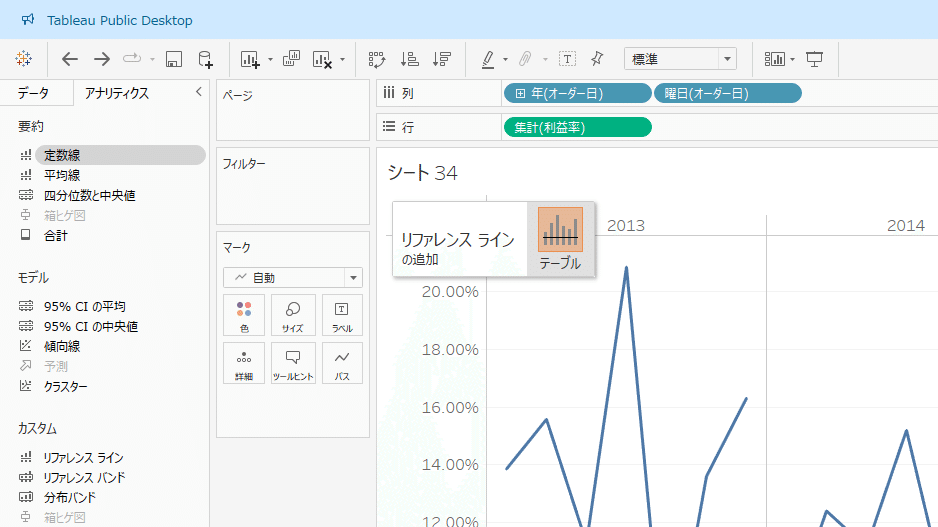Screen dimensions: 938x527
Task: Open the Clear sheet dropdown arrow
Action: tap(342, 59)
